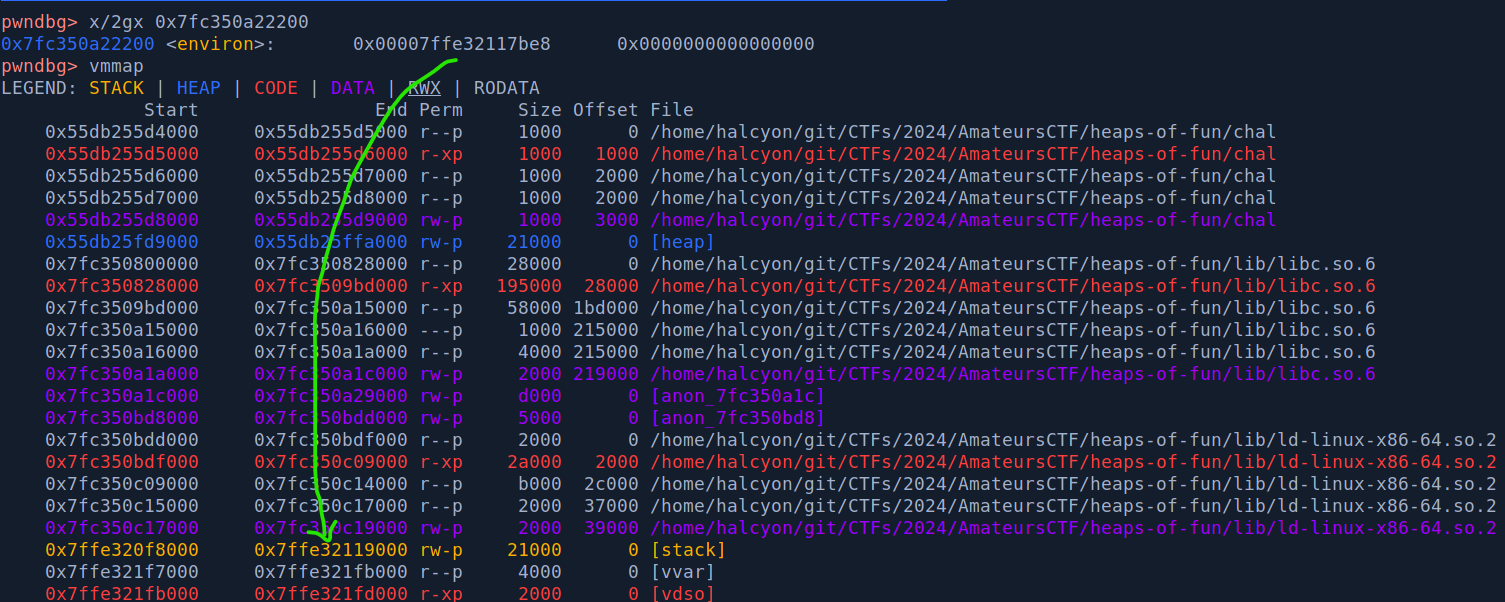Click the CODE label in the legend
The height and width of the screenshot is (602, 1505).
coord(275,88)
